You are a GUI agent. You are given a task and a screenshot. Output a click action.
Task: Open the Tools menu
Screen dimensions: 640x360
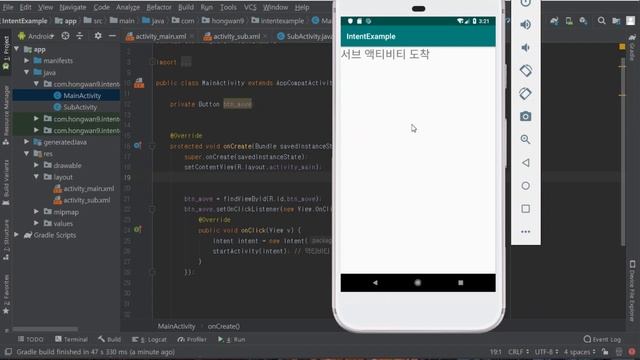coord(228,7)
